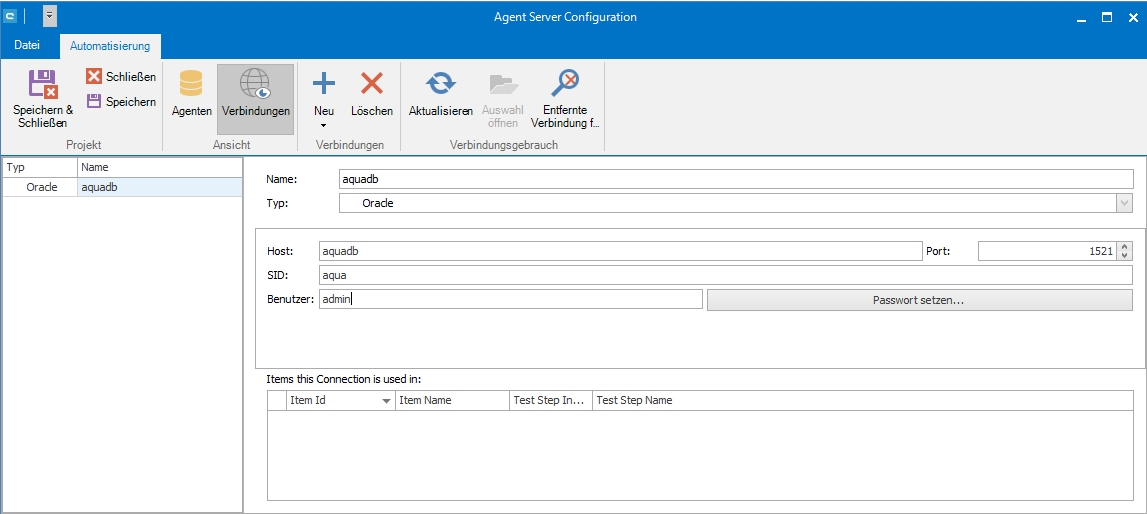The image size is (1147, 514).
Task: Select the Verbindungen globe icon
Action: coord(255,84)
